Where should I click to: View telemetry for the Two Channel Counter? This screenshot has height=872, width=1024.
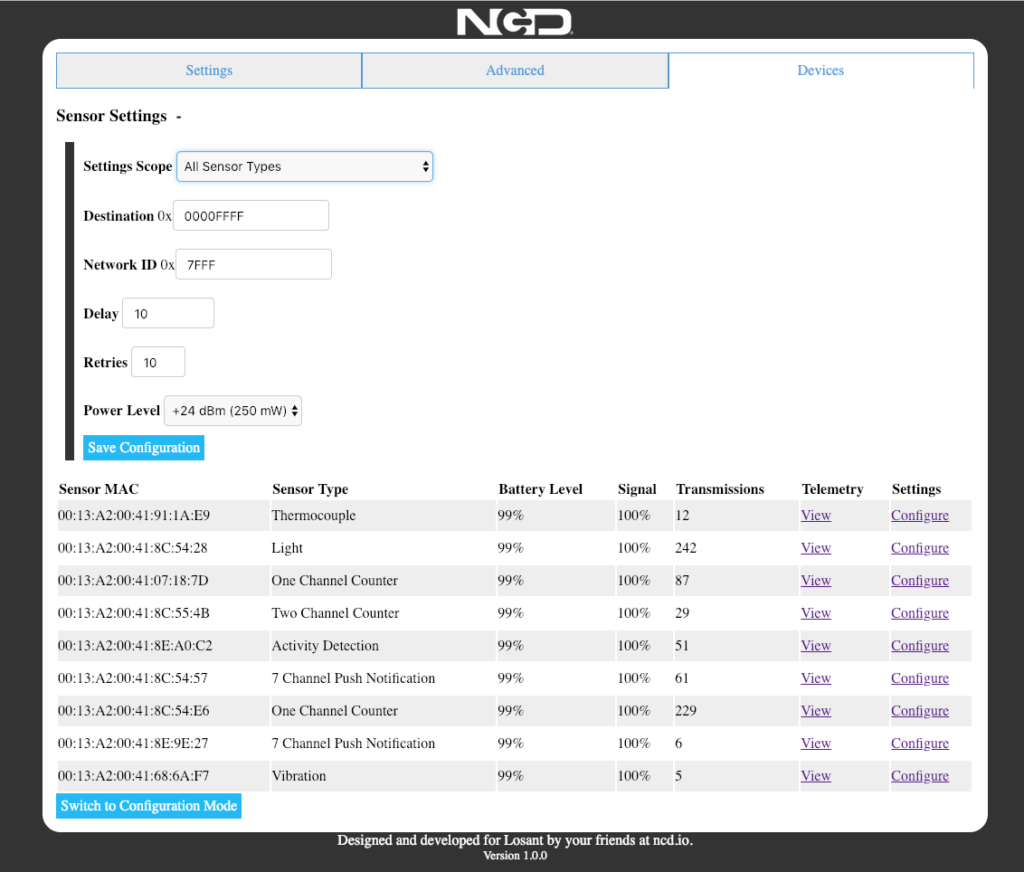tap(815, 612)
